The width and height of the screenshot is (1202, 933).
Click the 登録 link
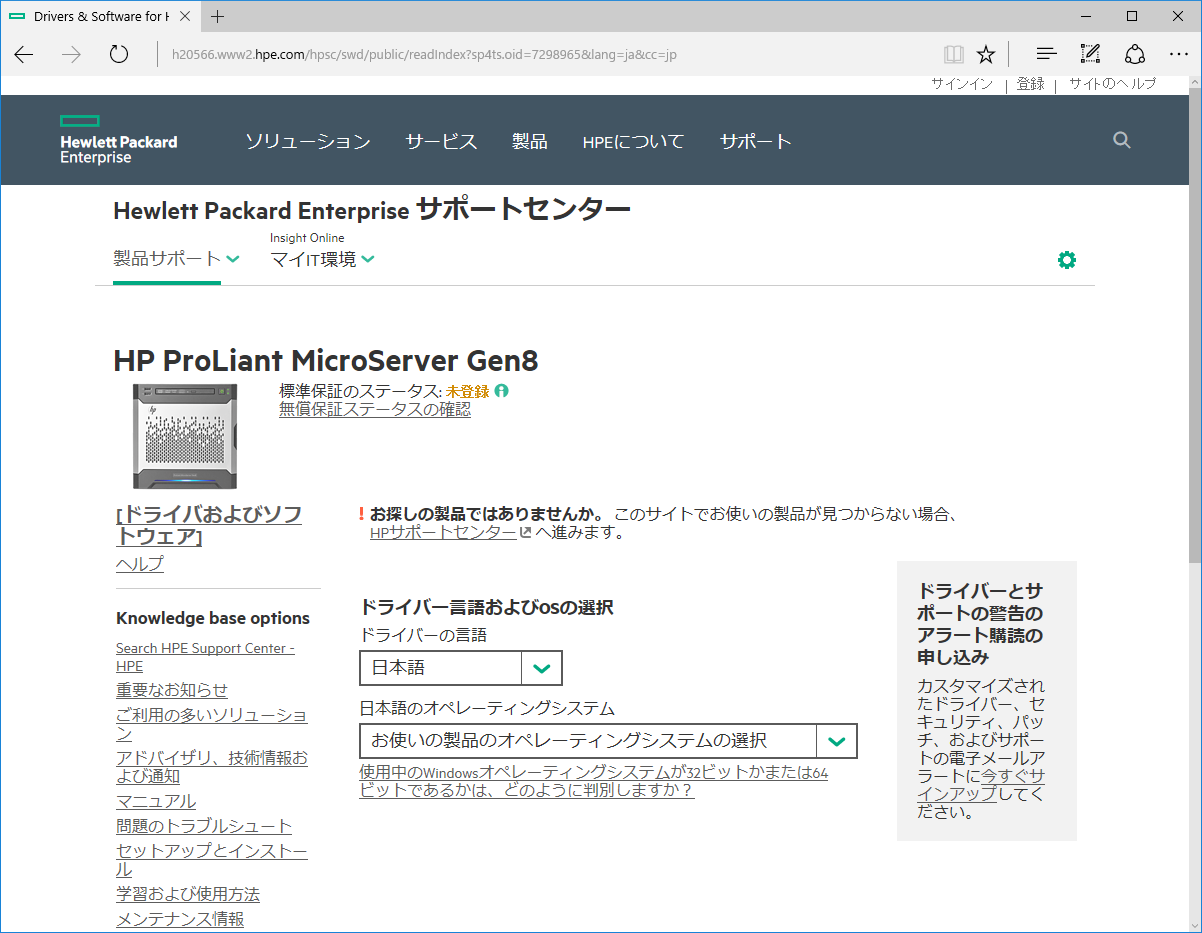click(x=1030, y=84)
